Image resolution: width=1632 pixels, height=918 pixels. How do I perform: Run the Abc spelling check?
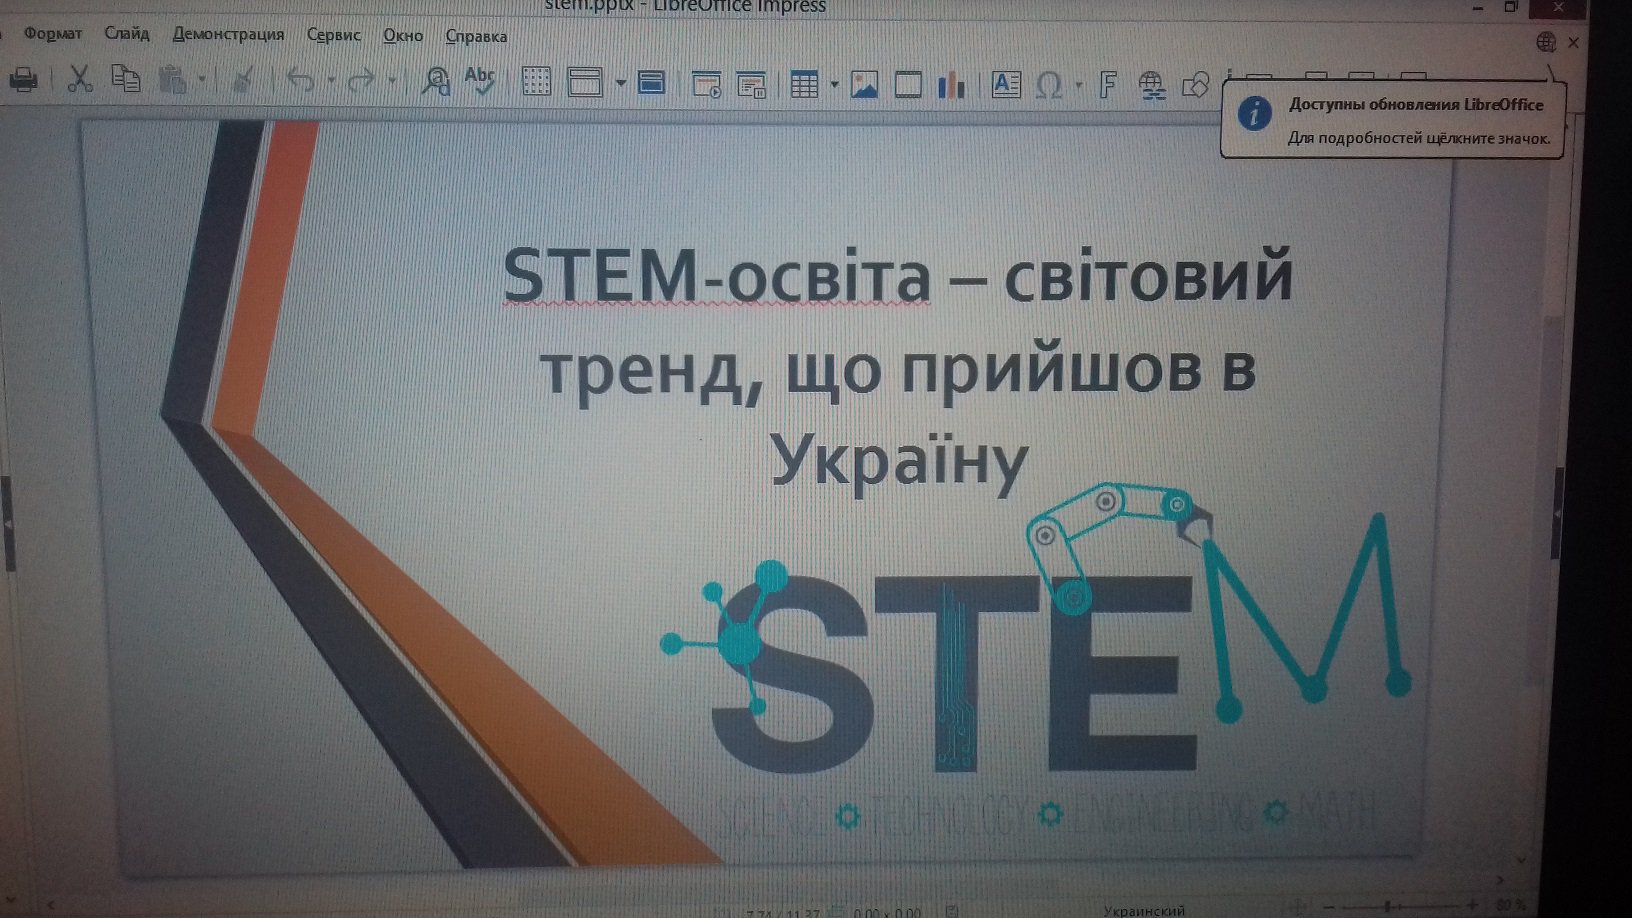point(480,80)
